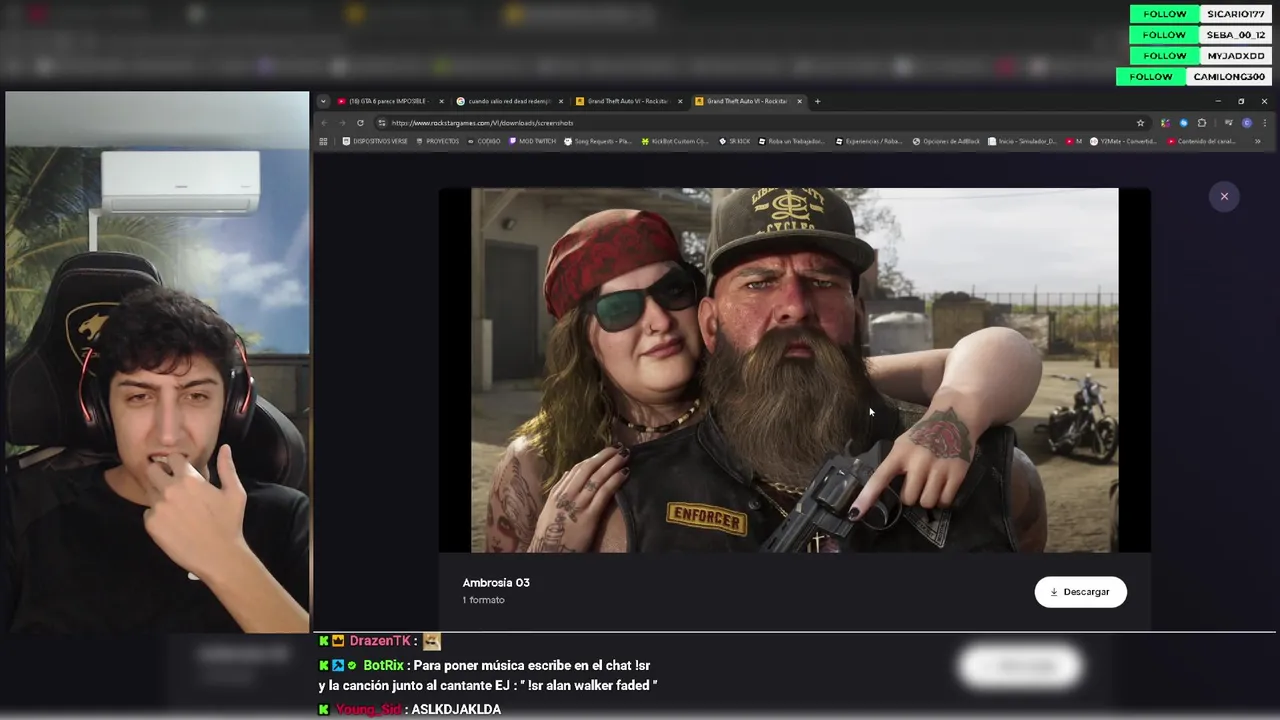1280x720 pixels.
Task: Click the Descargar download button
Action: click(x=1080, y=592)
